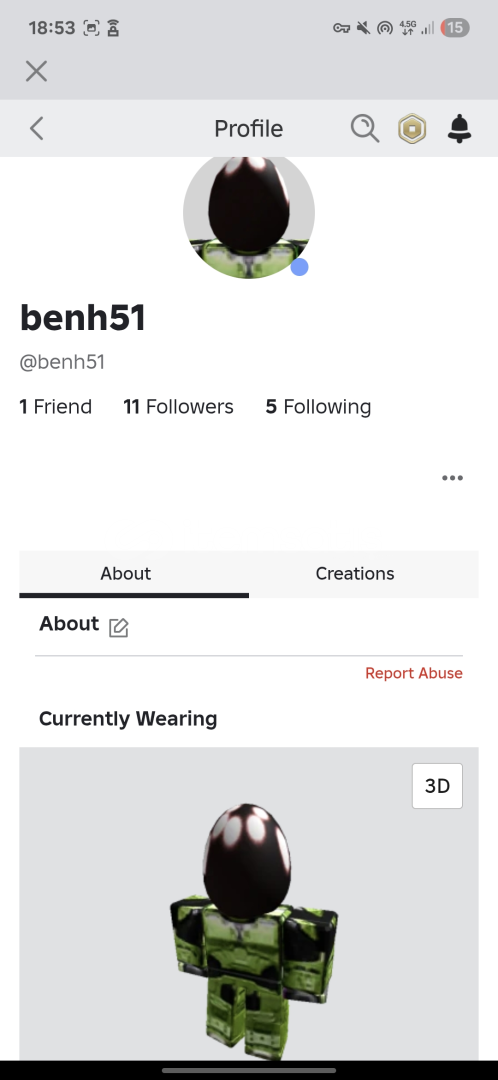View the 1 Friend list
Image resolution: width=498 pixels, height=1080 pixels.
[x=56, y=406]
